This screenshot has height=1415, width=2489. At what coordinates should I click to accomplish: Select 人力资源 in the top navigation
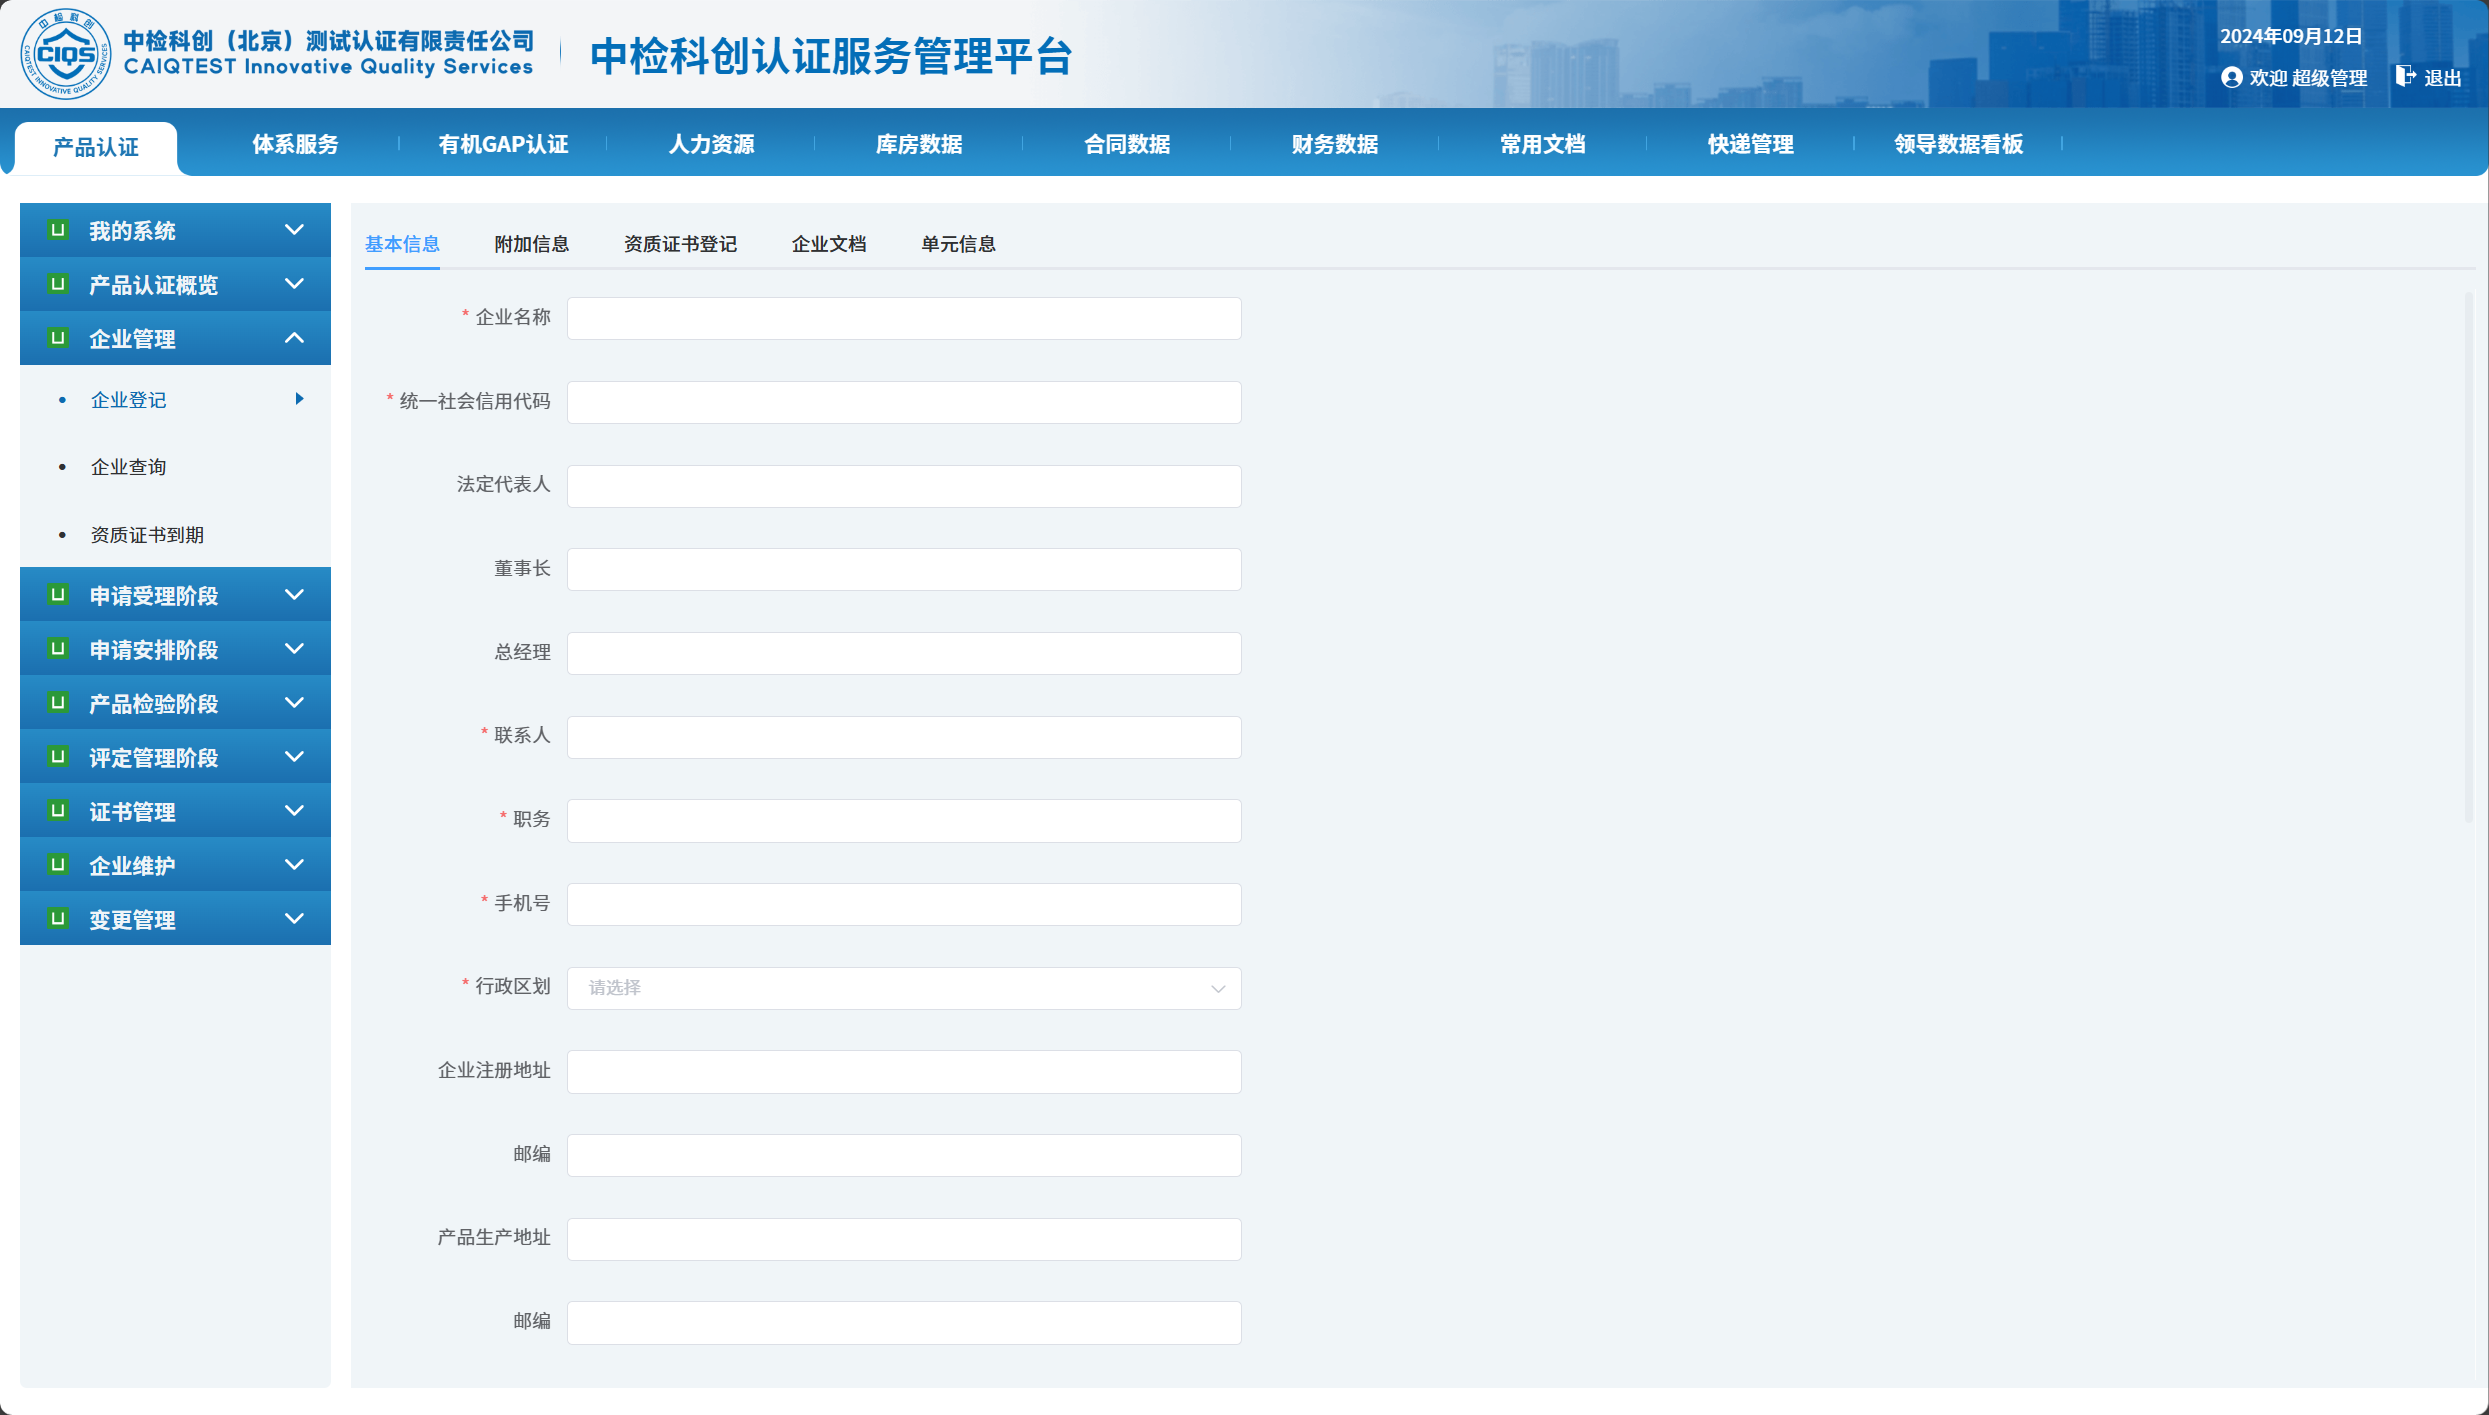pos(711,144)
